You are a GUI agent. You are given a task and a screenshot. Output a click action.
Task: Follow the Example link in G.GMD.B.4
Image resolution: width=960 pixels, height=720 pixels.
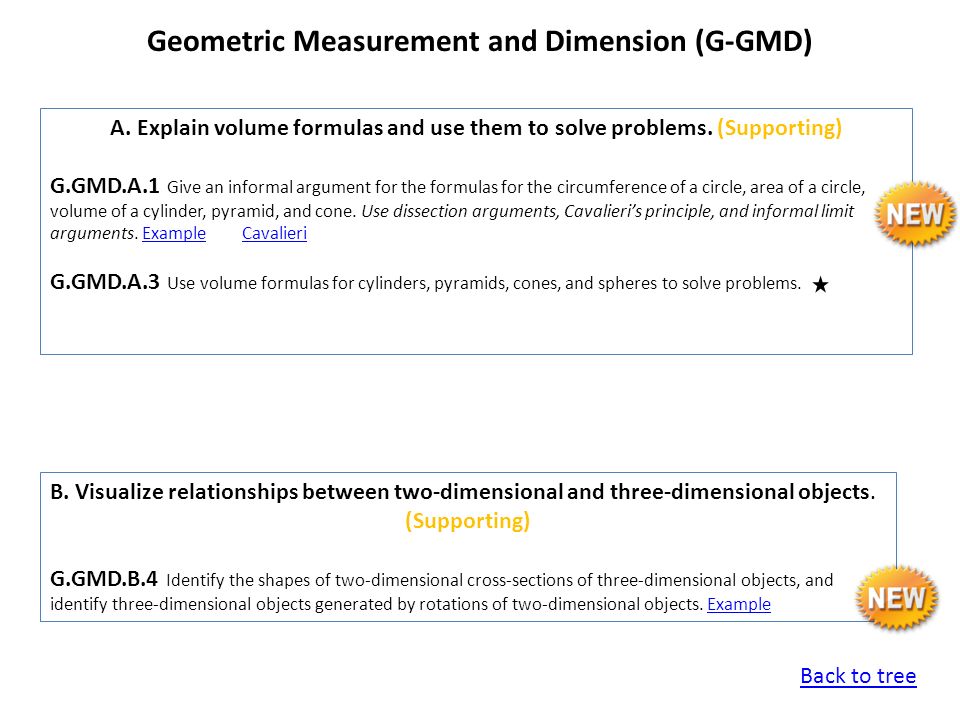(739, 604)
